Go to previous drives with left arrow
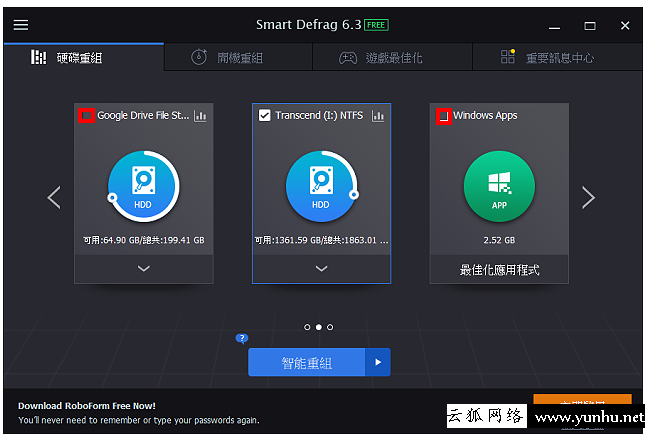 pyautogui.click(x=54, y=198)
